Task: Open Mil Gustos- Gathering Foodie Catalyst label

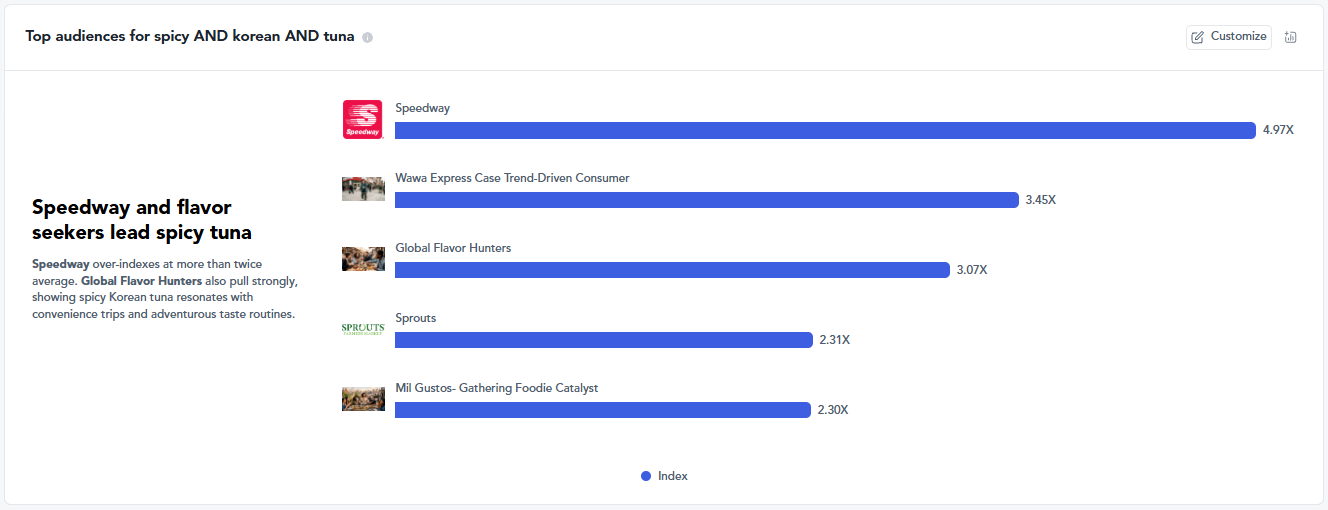Action: click(x=497, y=388)
